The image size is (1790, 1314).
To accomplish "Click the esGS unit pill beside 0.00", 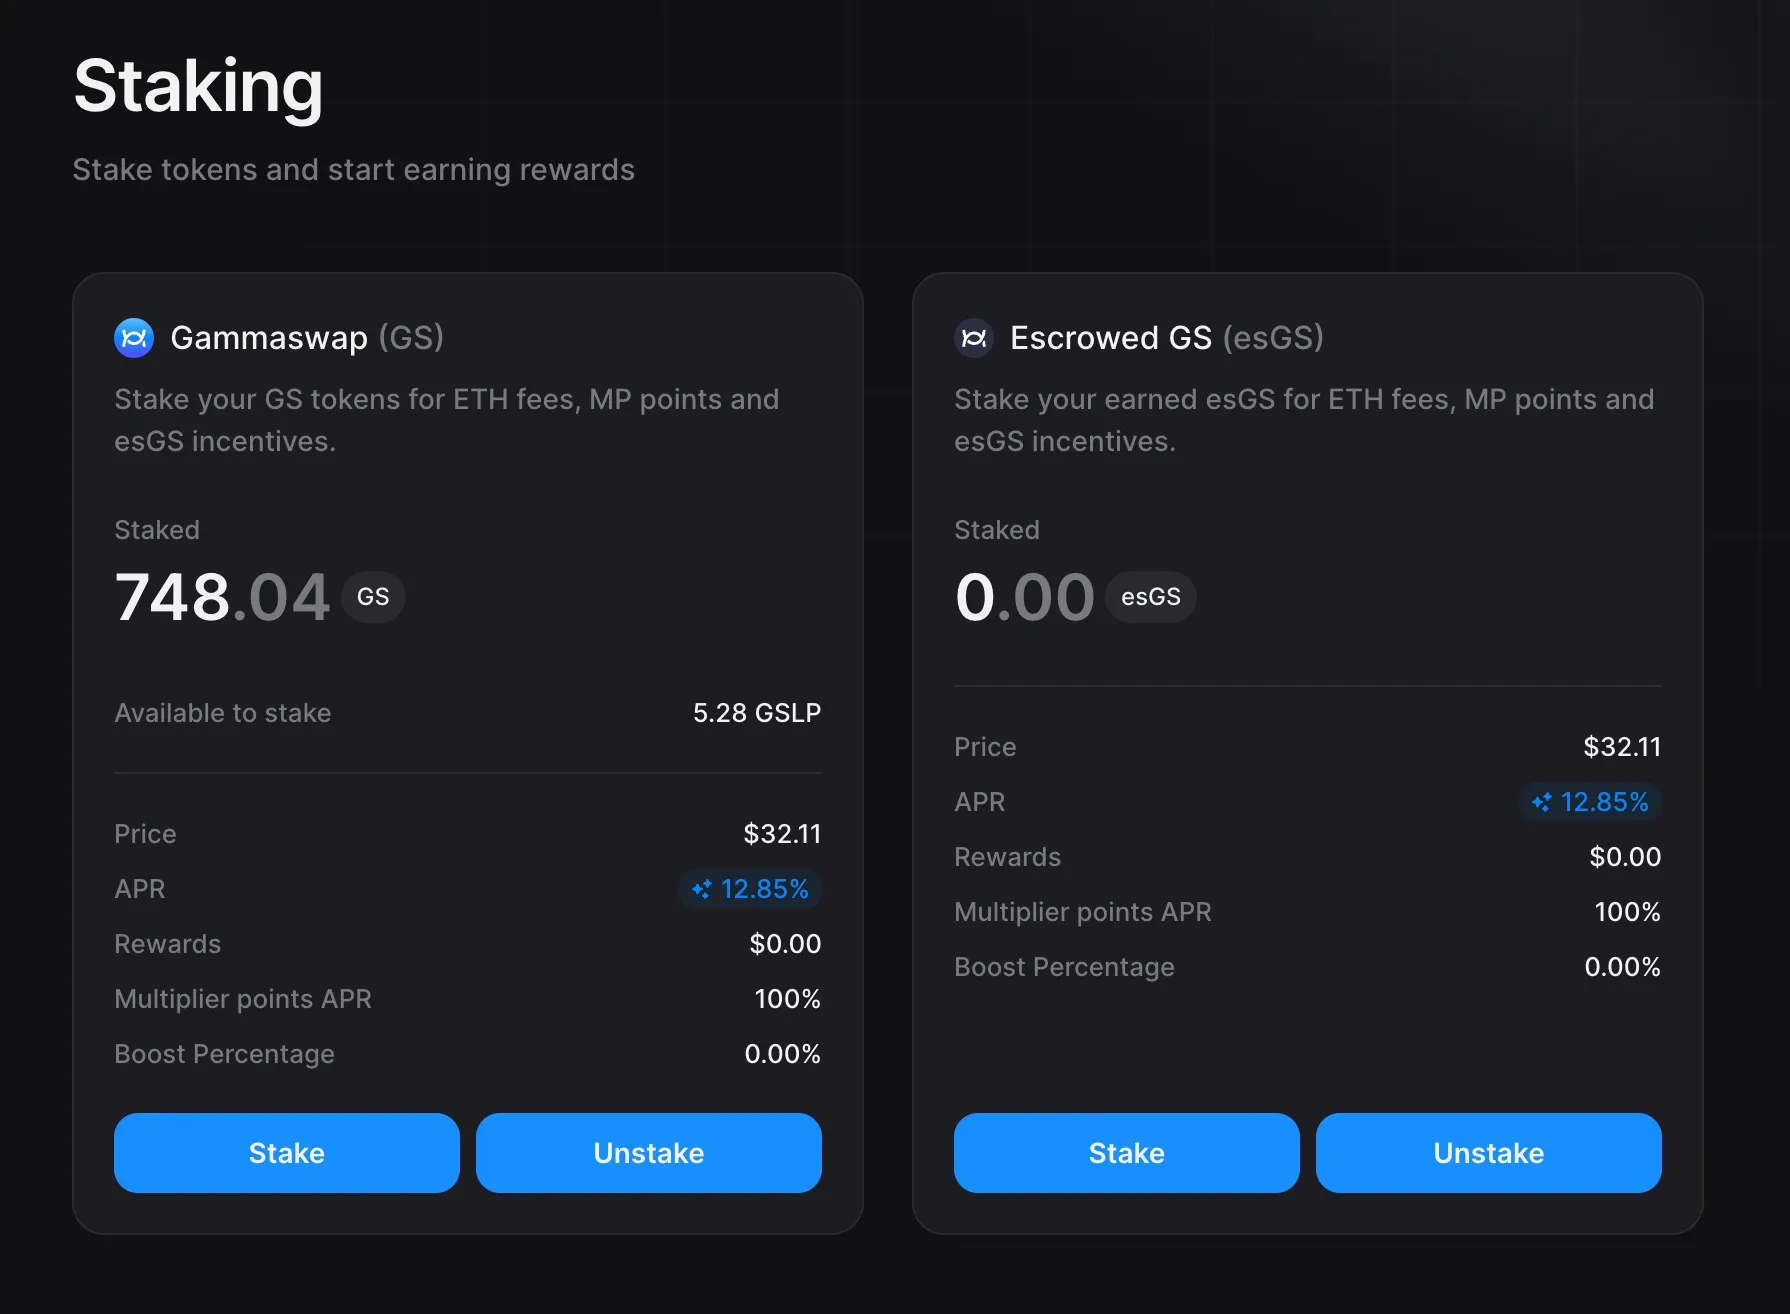I will [x=1151, y=597].
